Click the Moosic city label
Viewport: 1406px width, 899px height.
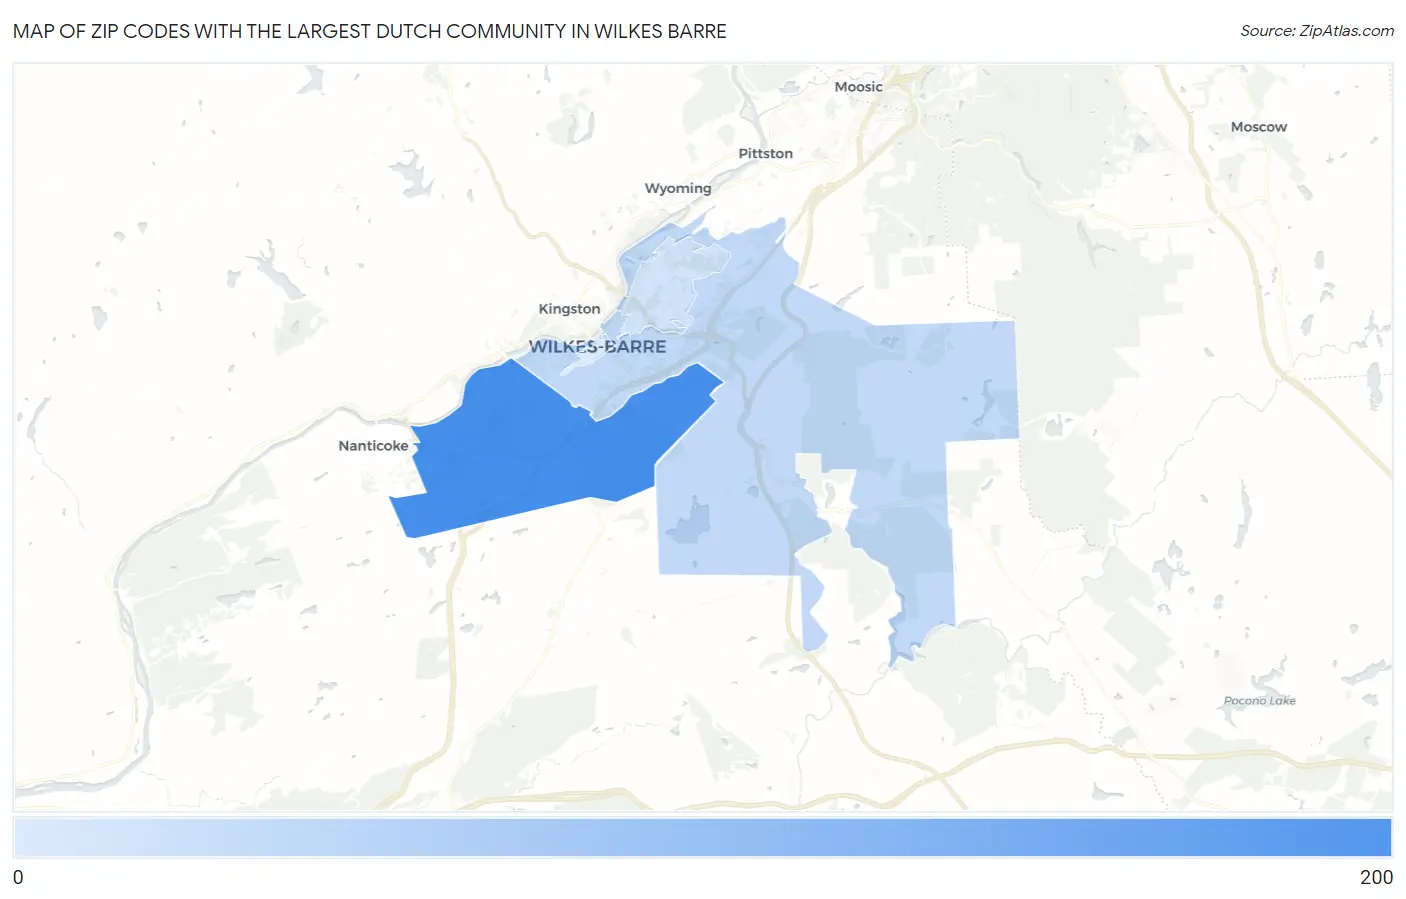tap(858, 87)
